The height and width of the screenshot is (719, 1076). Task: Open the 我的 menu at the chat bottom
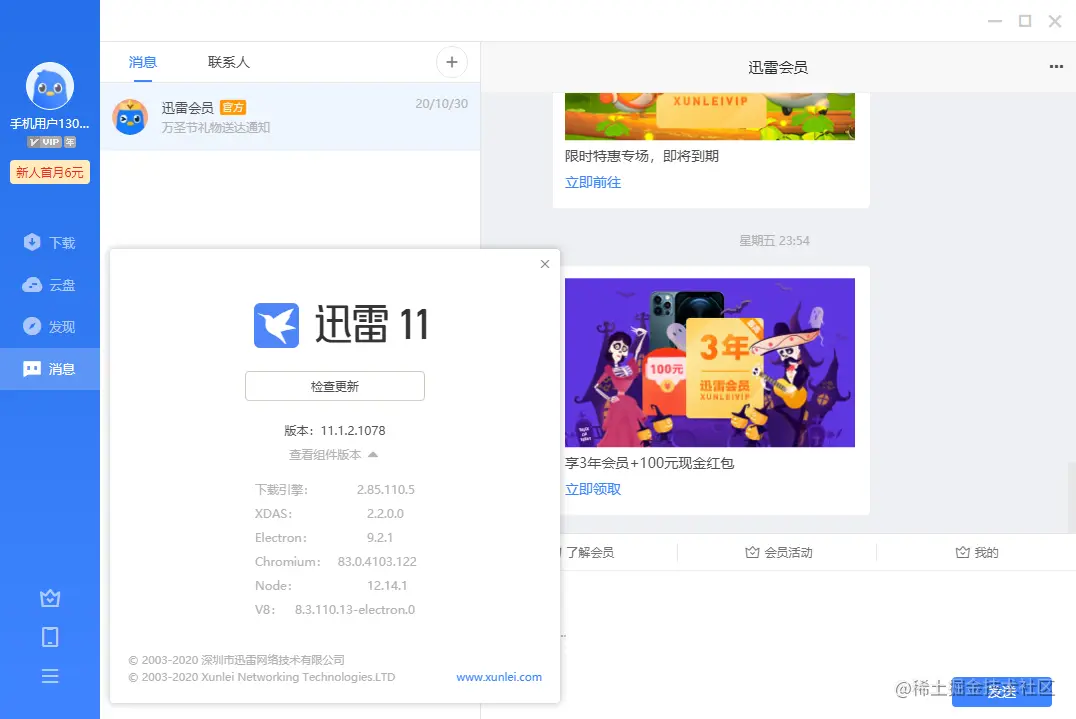pyautogui.click(x=976, y=553)
